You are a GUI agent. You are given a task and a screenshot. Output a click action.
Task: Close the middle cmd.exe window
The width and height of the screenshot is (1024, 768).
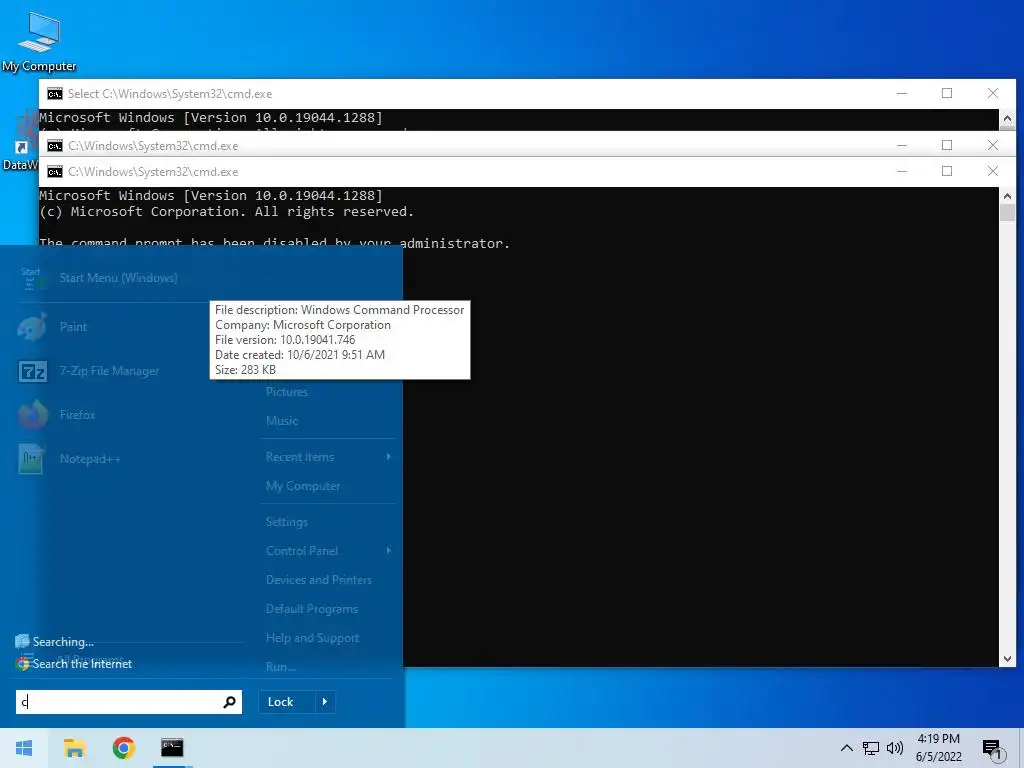pyautogui.click(x=993, y=145)
